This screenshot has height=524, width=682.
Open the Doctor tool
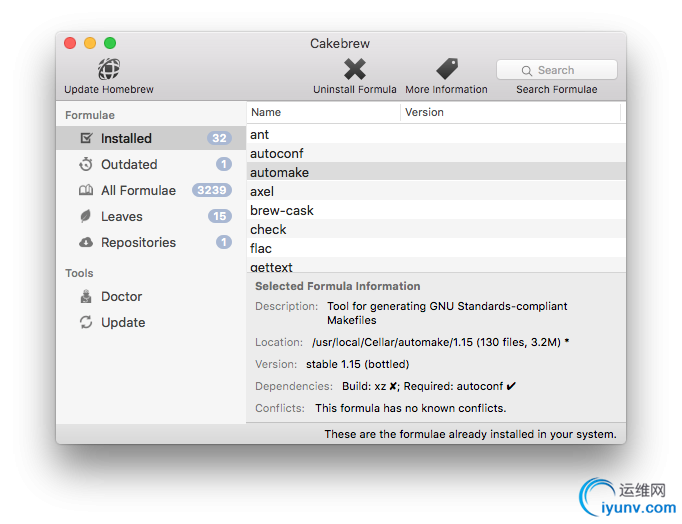click(151, 297)
